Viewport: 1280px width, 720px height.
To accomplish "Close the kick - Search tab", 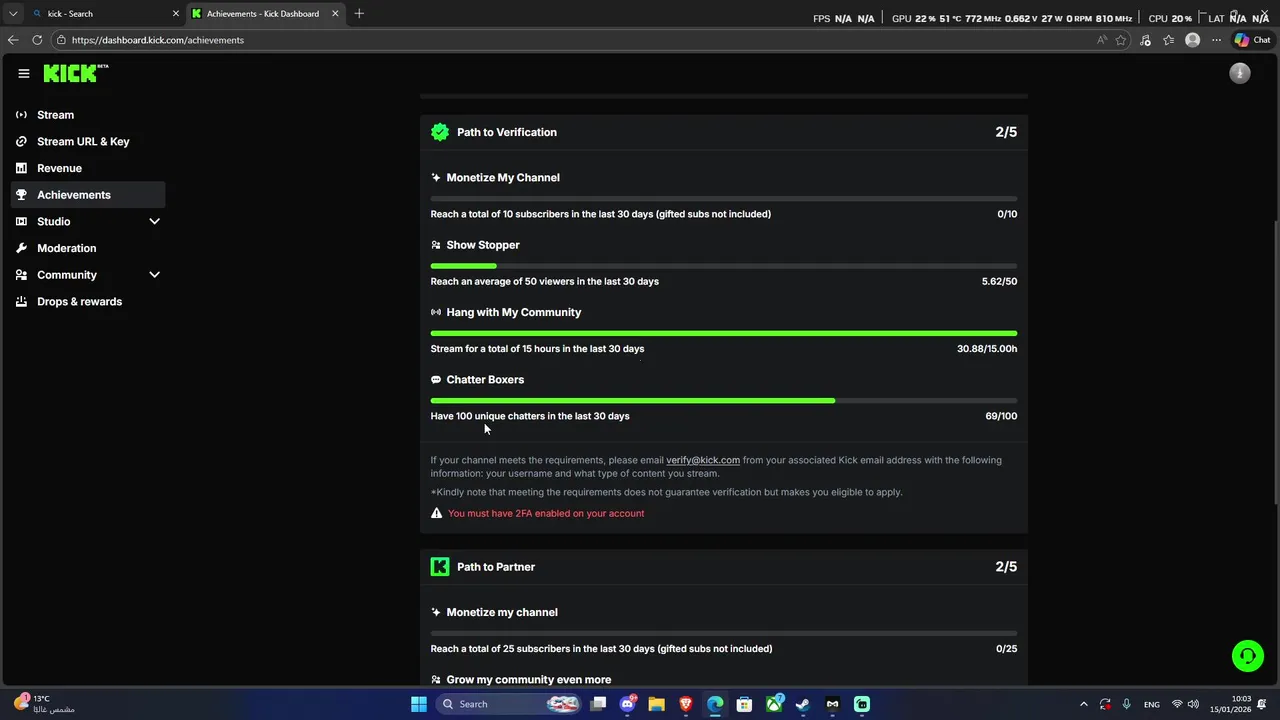I will point(176,14).
